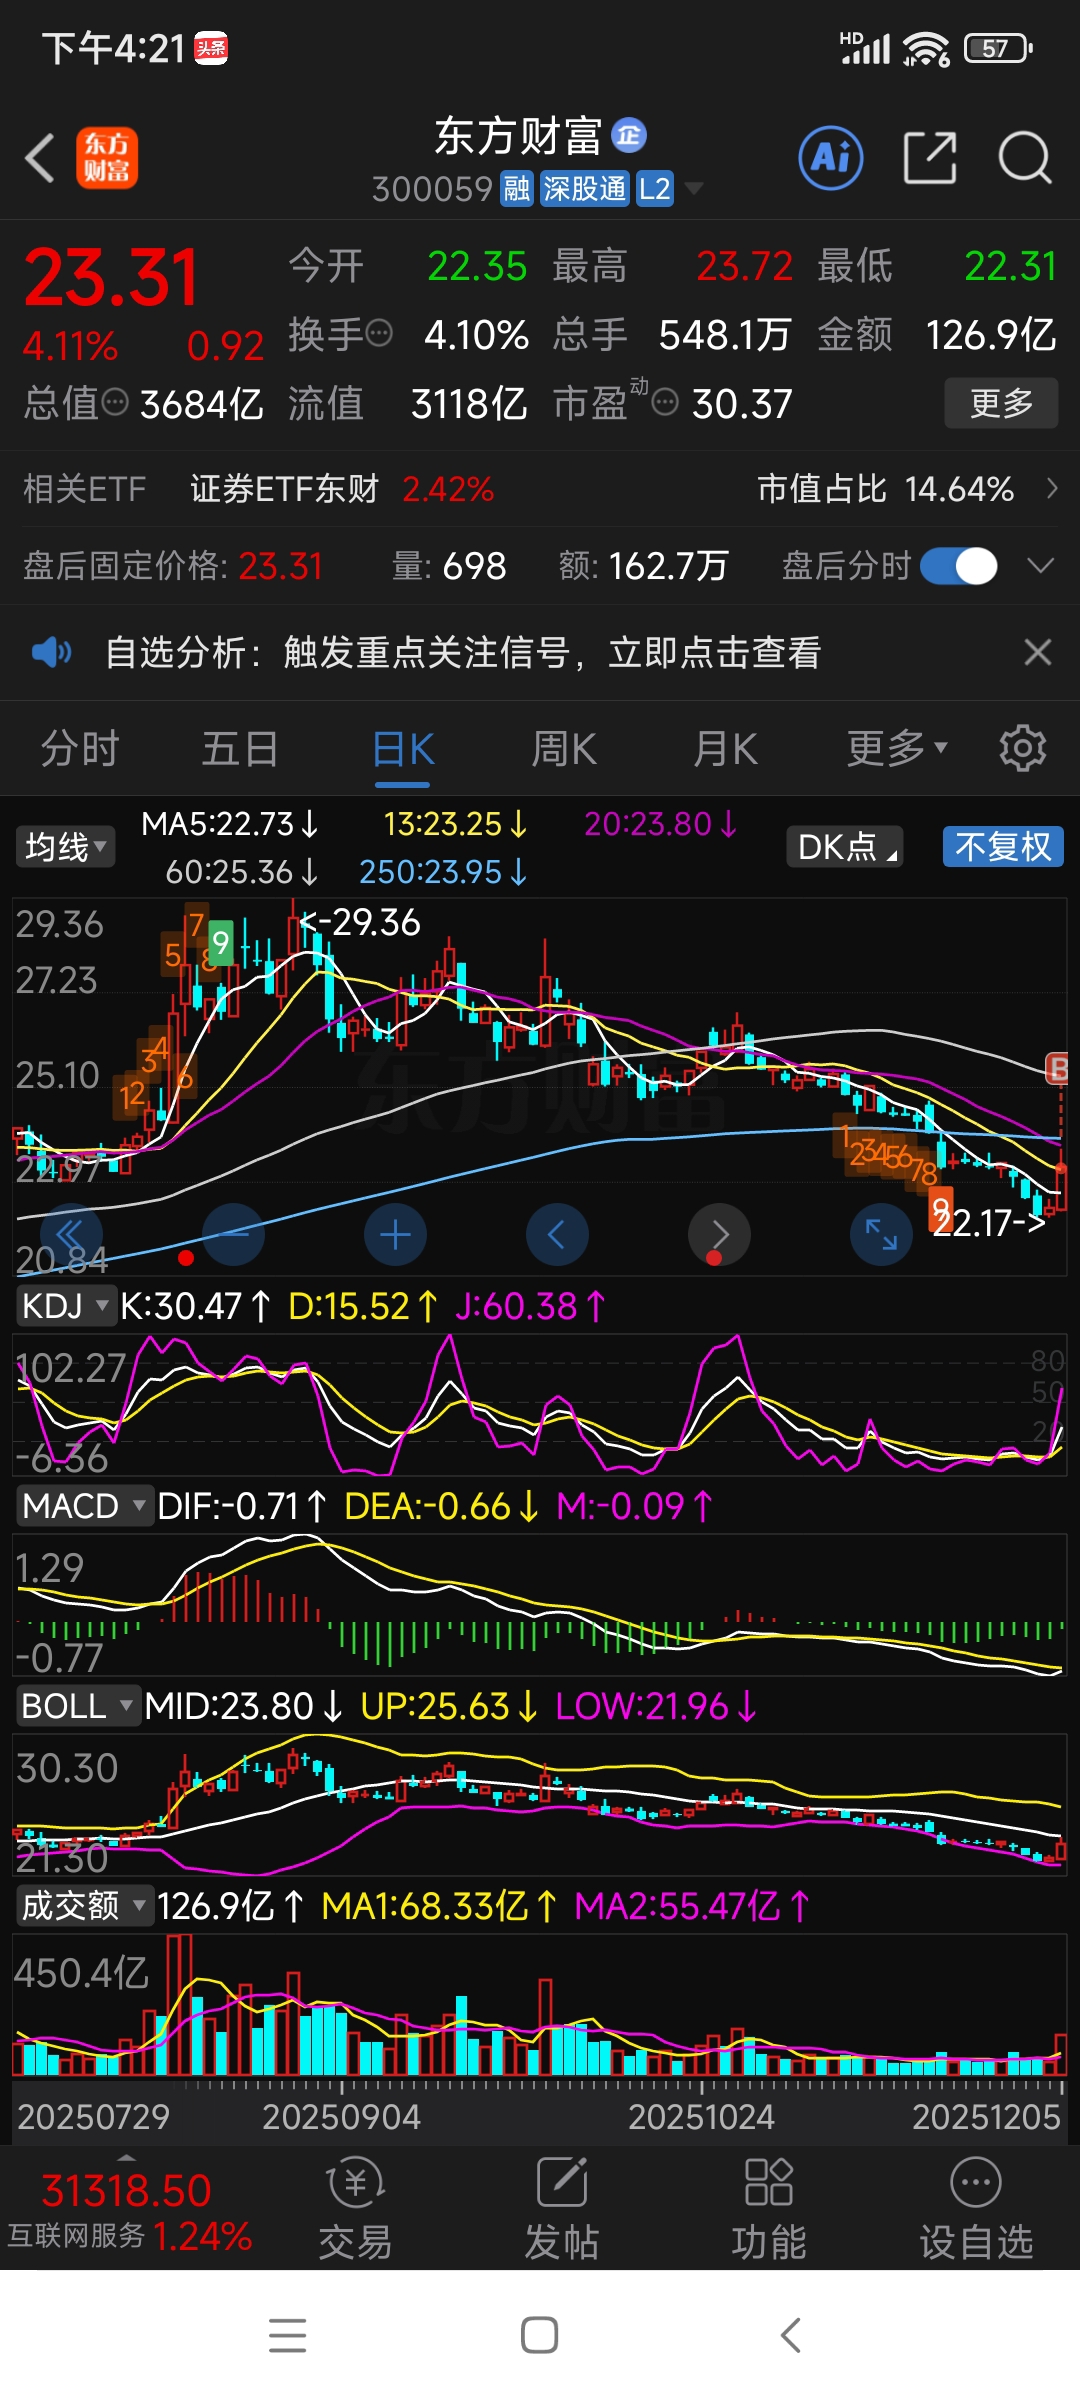The width and height of the screenshot is (1080, 2400).
Task: Zoom out chart with minus button
Action: pyautogui.click(x=233, y=1234)
